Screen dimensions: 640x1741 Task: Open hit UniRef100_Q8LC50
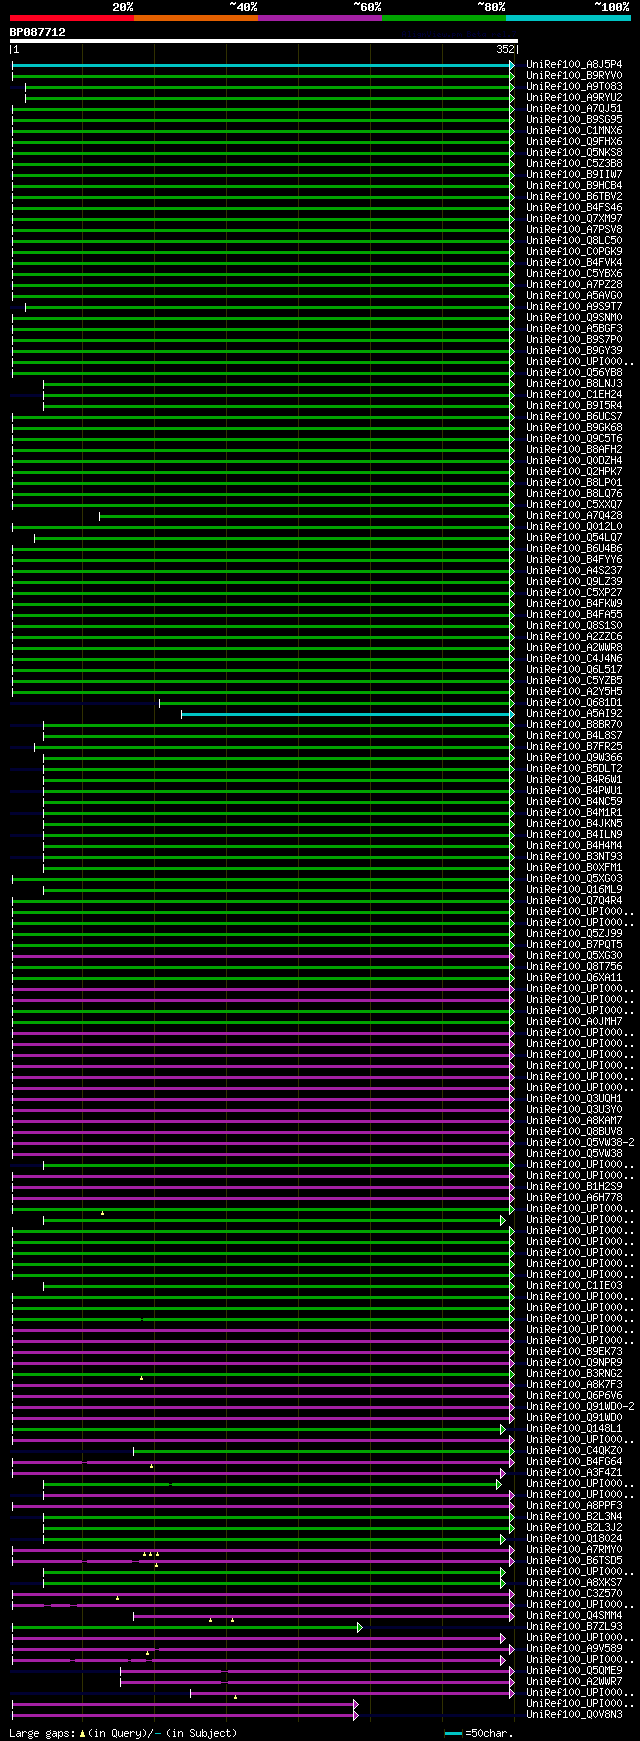[x=574, y=240]
